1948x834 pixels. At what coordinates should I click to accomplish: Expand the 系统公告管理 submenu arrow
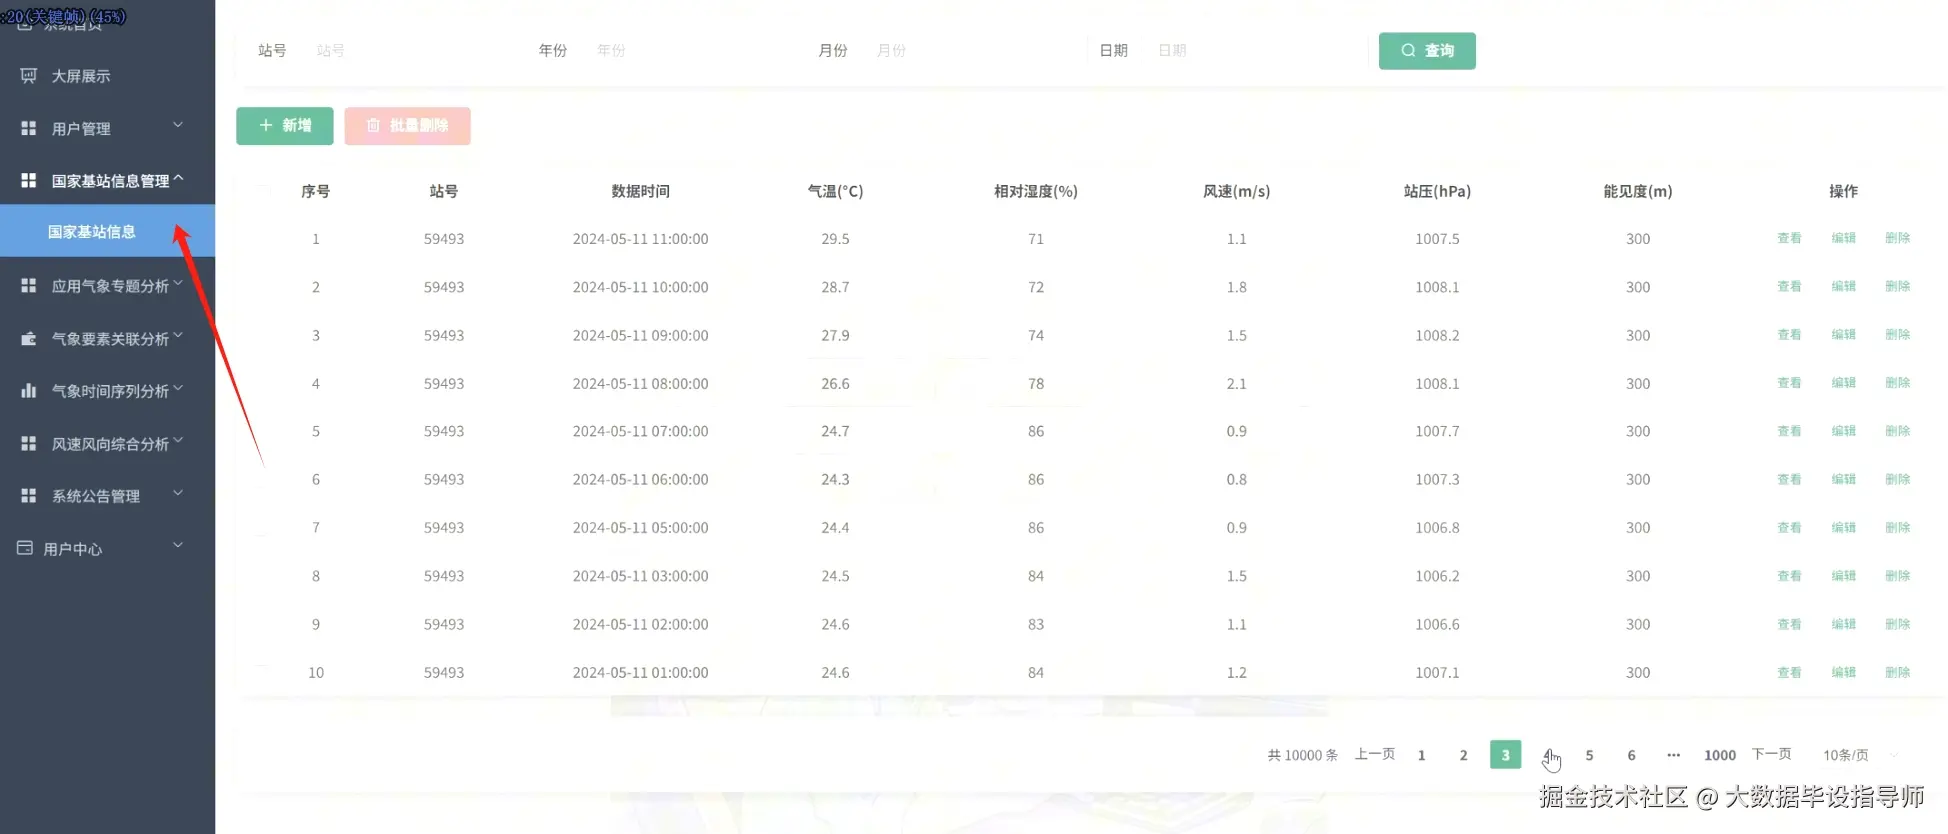tap(178, 493)
